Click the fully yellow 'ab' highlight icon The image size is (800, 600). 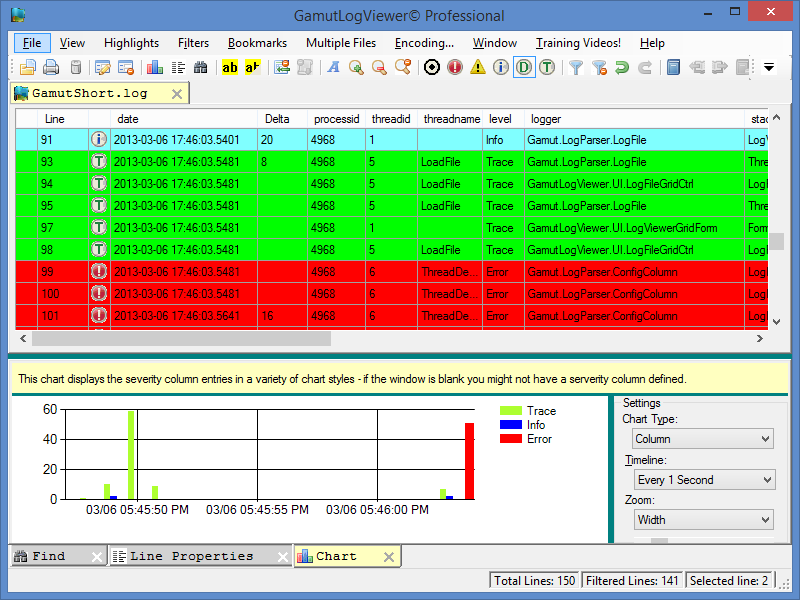(230, 67)
